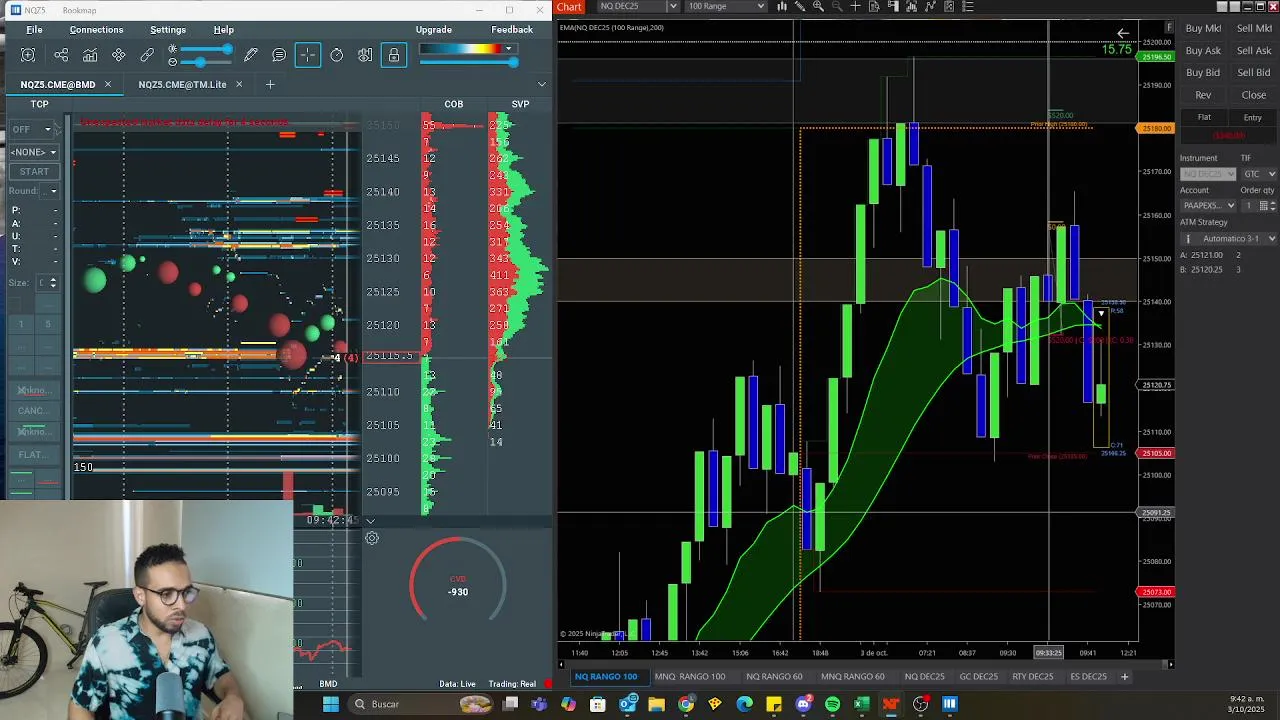This screenshot has width=1280, height=720.
Task: Click the Feedback link in Bookmap
Action: pyautogui.click(x=512, y=30)
